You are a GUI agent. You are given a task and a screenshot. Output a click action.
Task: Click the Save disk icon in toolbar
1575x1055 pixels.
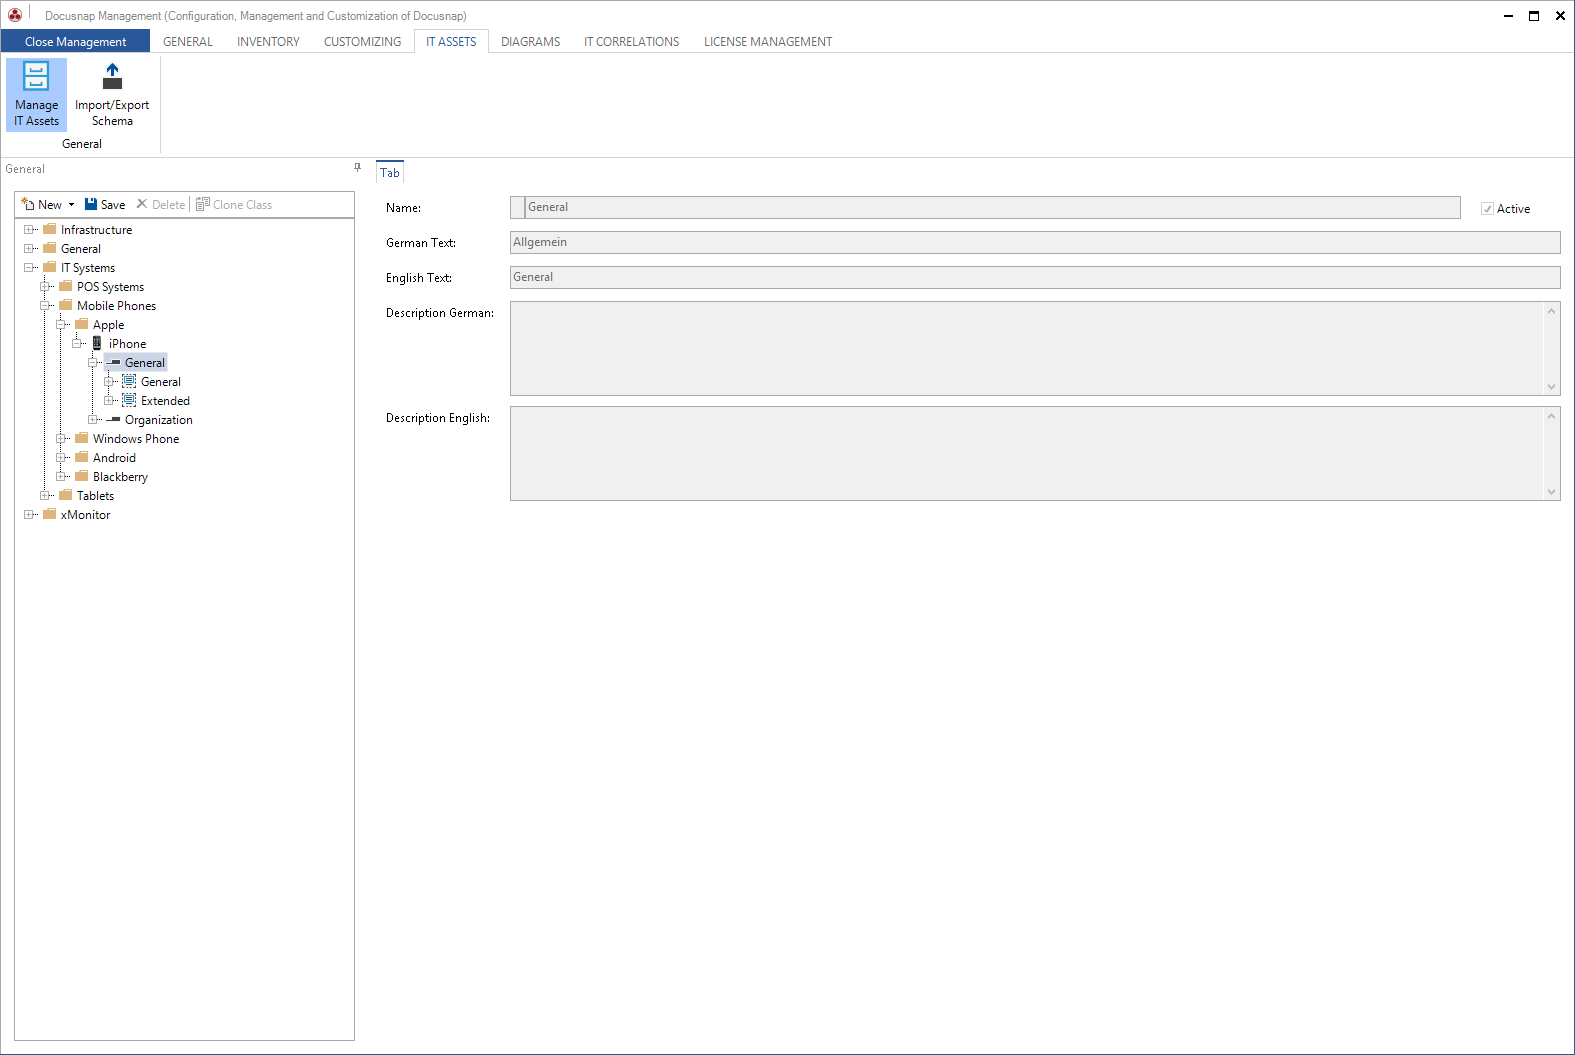pyautogui.click(x=91, y=204)
